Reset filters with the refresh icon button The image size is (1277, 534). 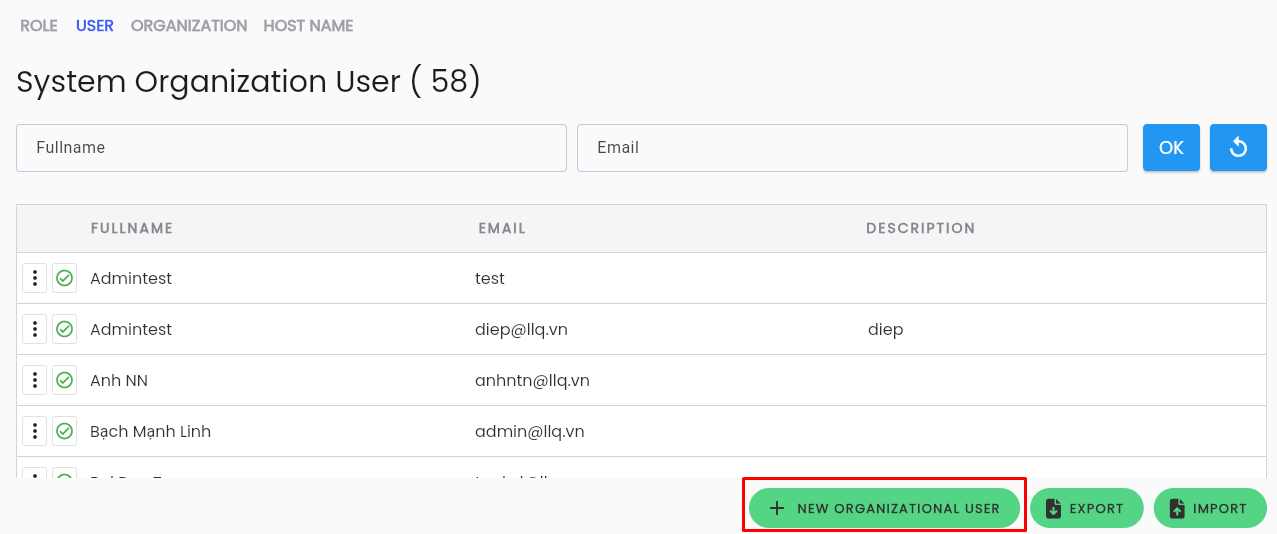click(1238, 148)
